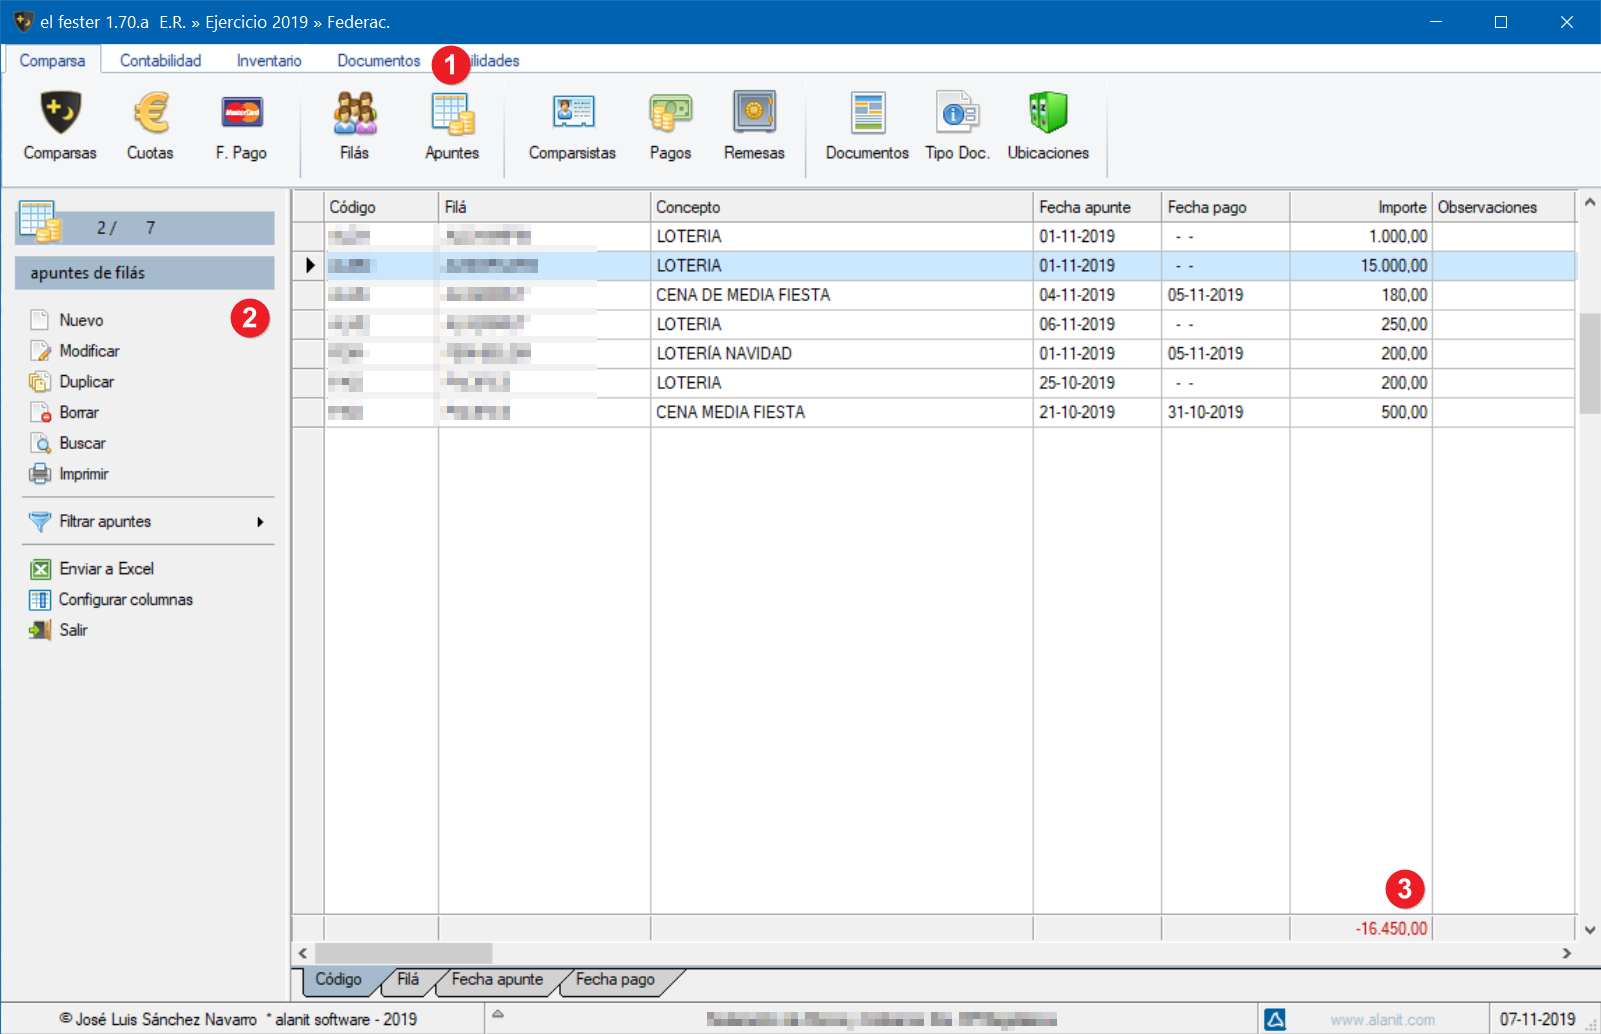Click the Tipo Doc. toolbar icon
1601x1034 pixels.
click(957, 114)
